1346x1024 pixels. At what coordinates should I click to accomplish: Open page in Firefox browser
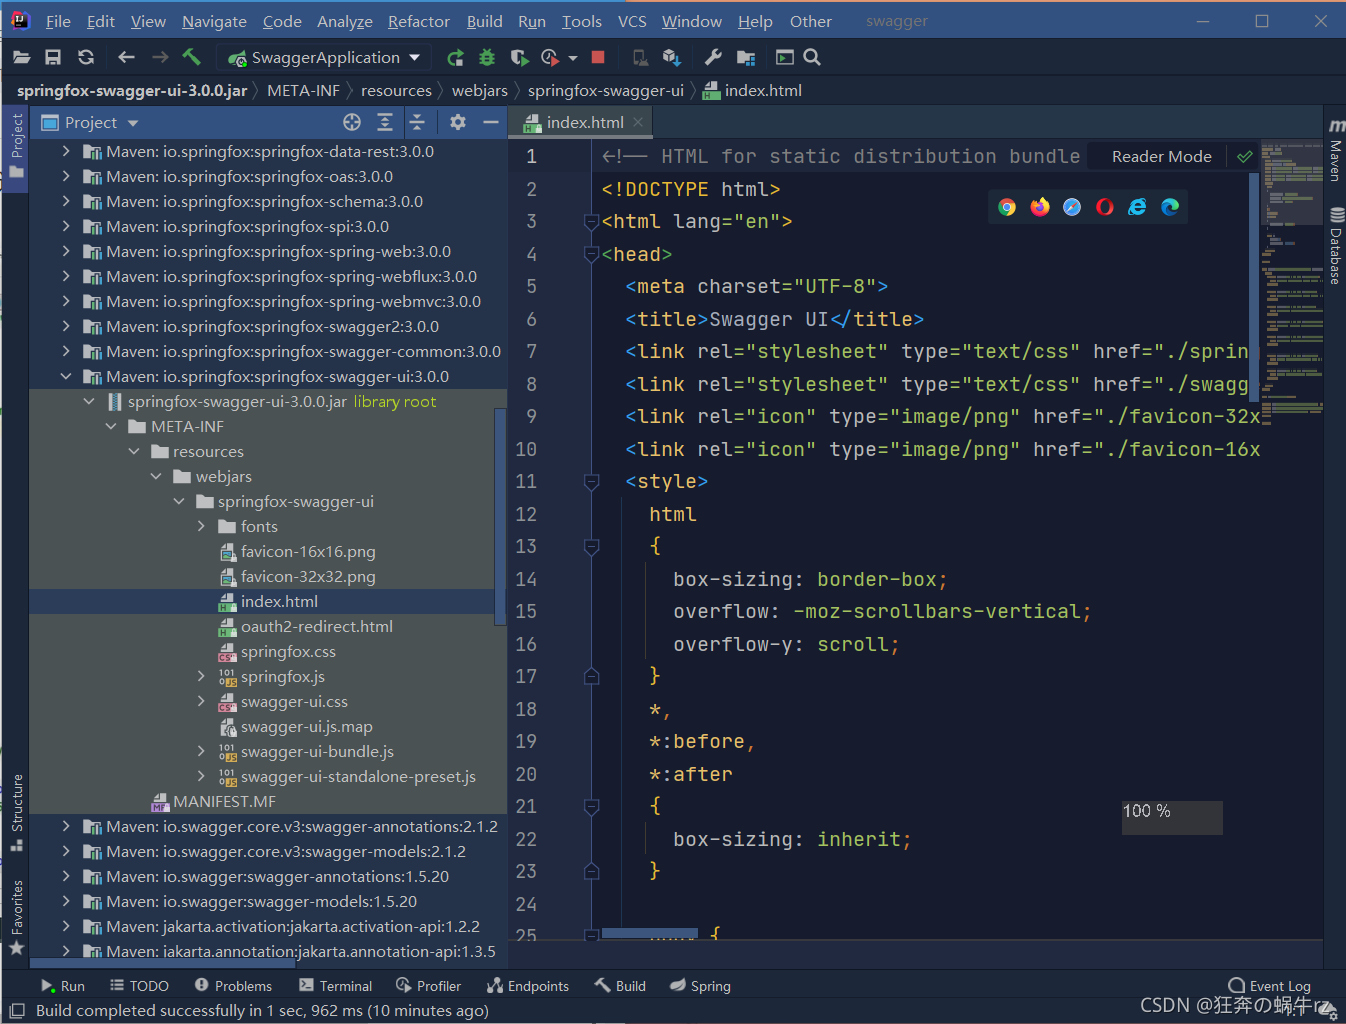tap(1040, 207)
